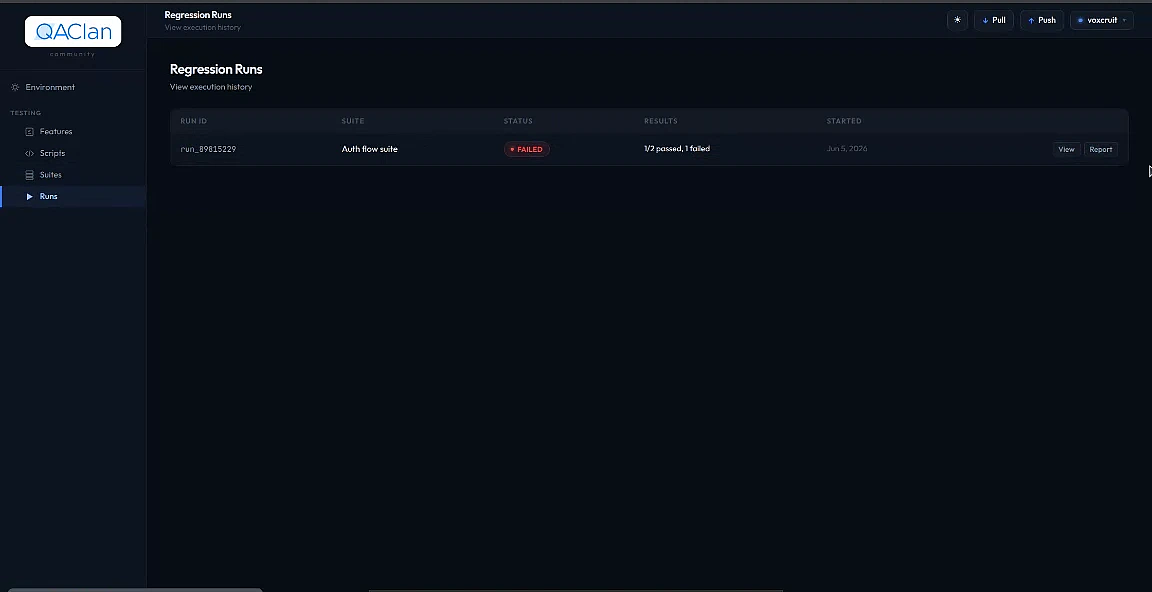The height and width of the screenshot is (592, 1152).
Task: Click the Pull button
Action: 994,21
